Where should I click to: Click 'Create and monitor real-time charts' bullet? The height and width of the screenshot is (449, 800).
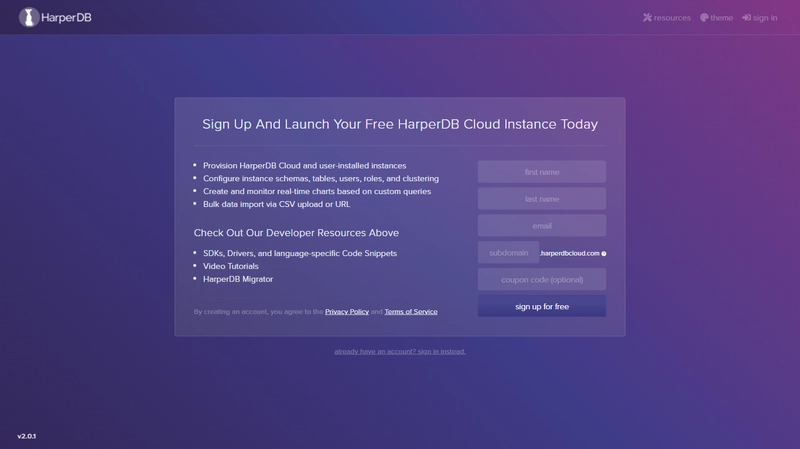click(x=317, y=191)
